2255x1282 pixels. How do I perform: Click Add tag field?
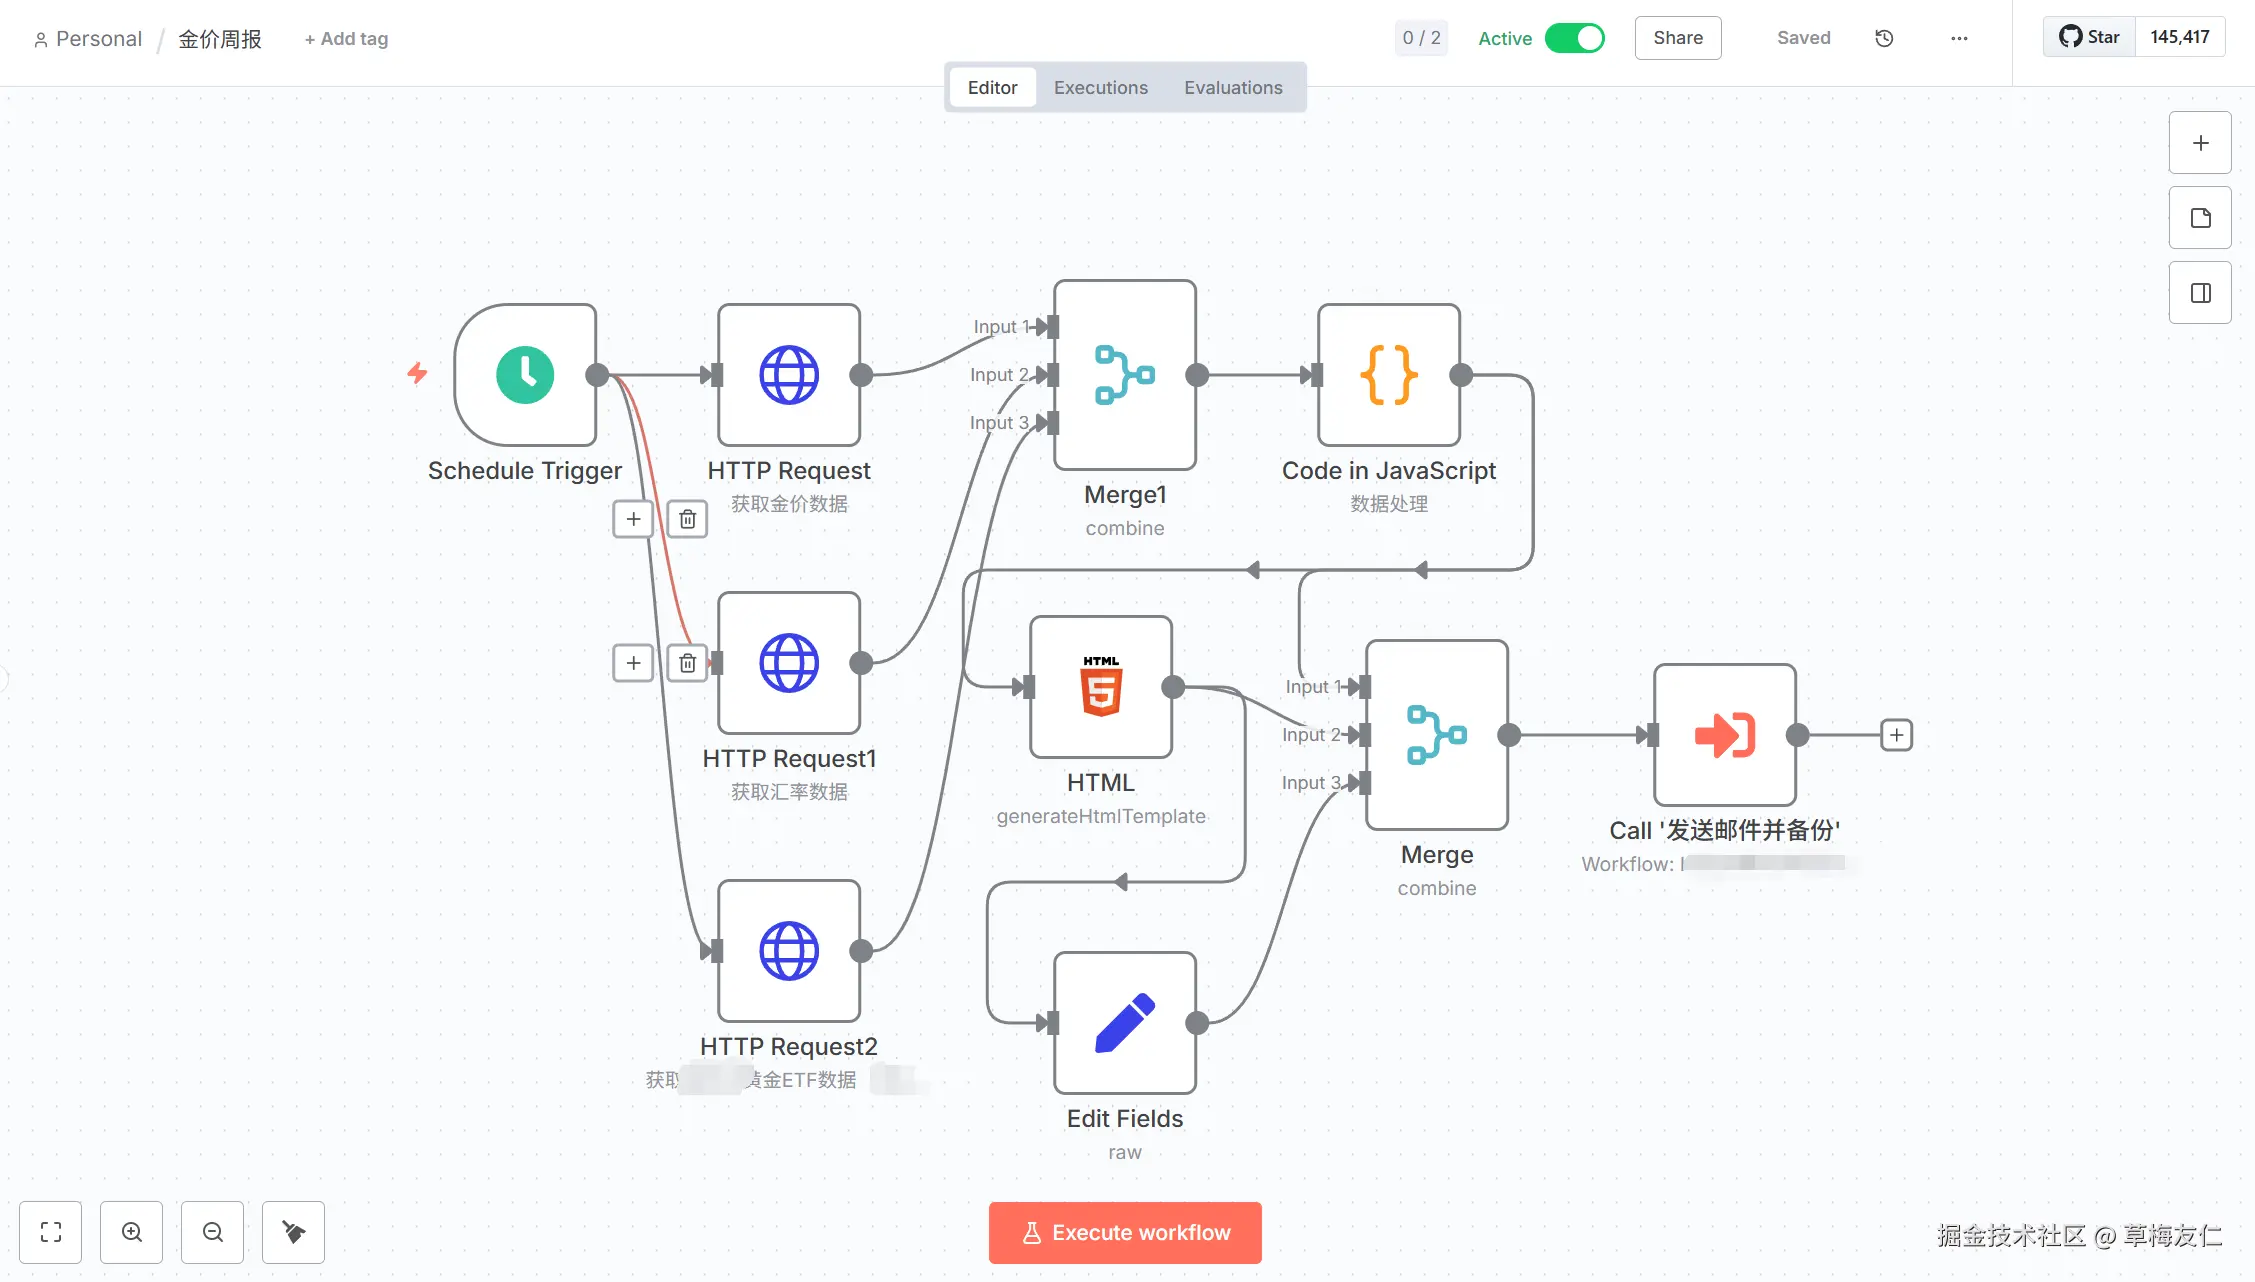tap(346, 39)
